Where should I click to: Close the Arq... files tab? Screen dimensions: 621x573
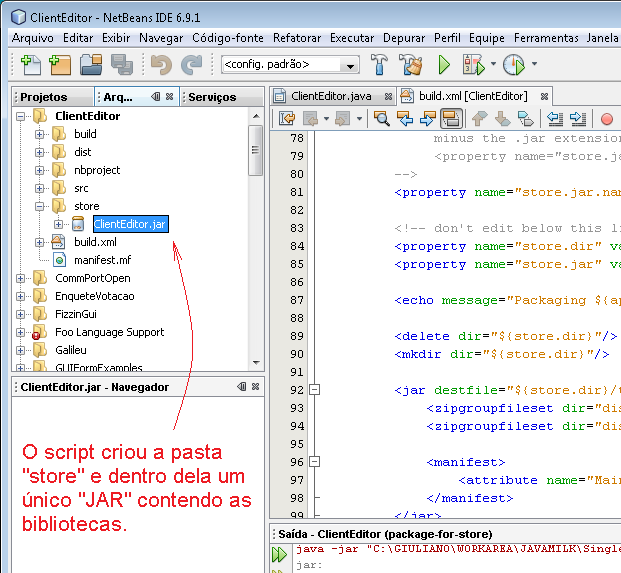[170, 96]
